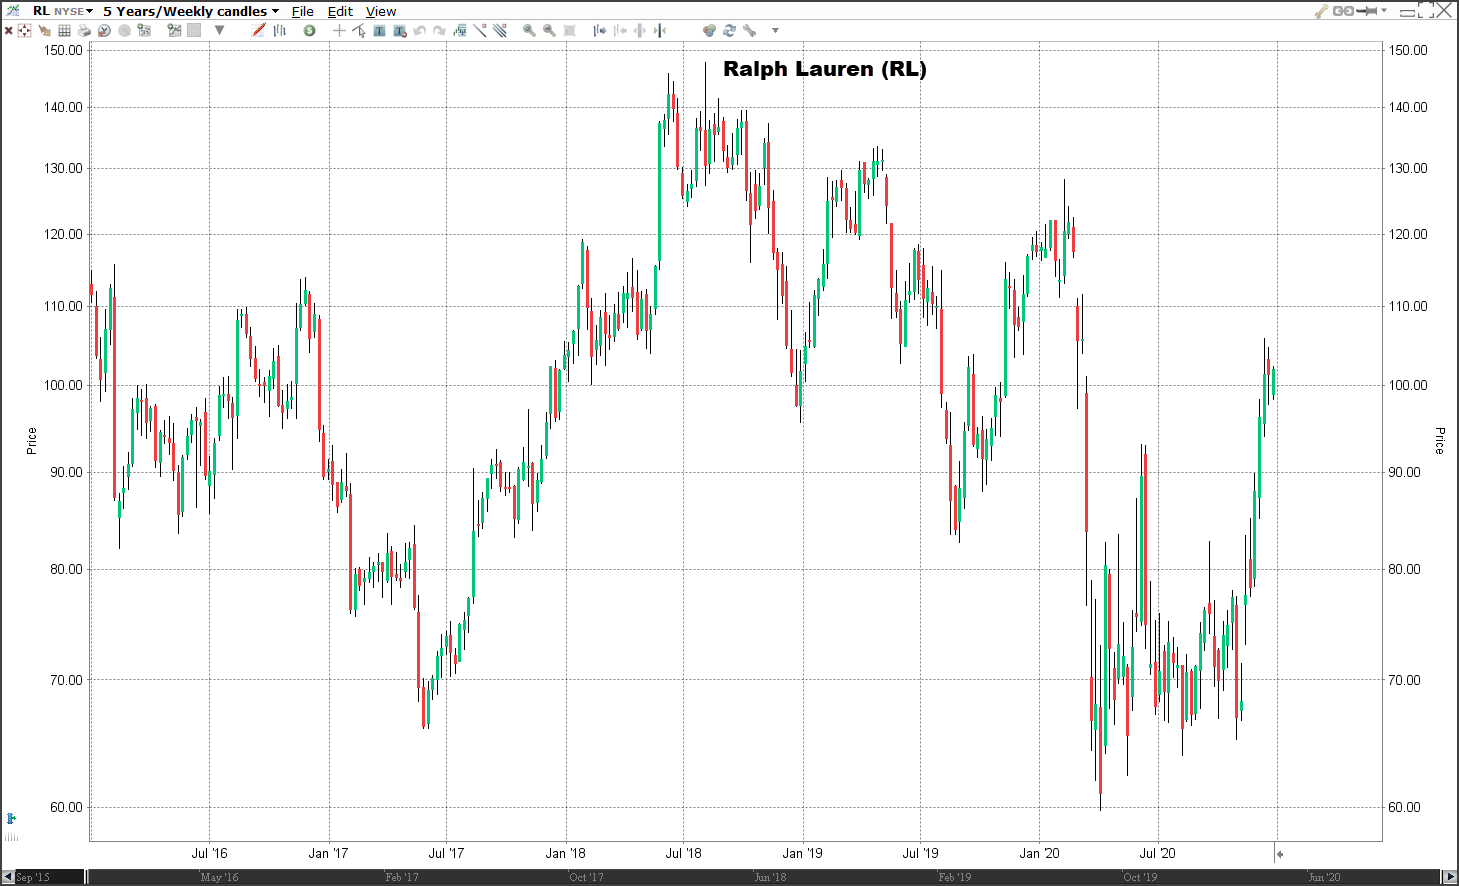This screenshot has width=1459, height=886.
Task: Click the bars shift right arrow icon
Action: coord(600,31)
